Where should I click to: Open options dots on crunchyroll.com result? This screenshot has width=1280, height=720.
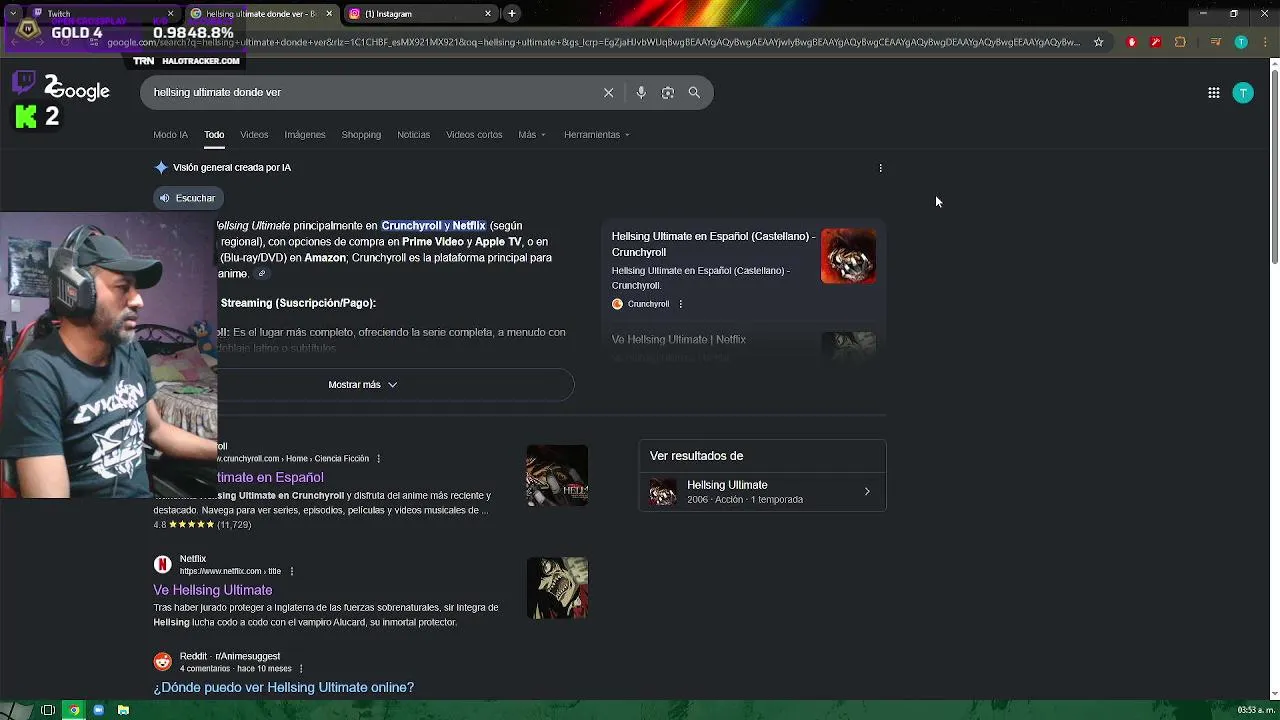[x=378, y=459]
